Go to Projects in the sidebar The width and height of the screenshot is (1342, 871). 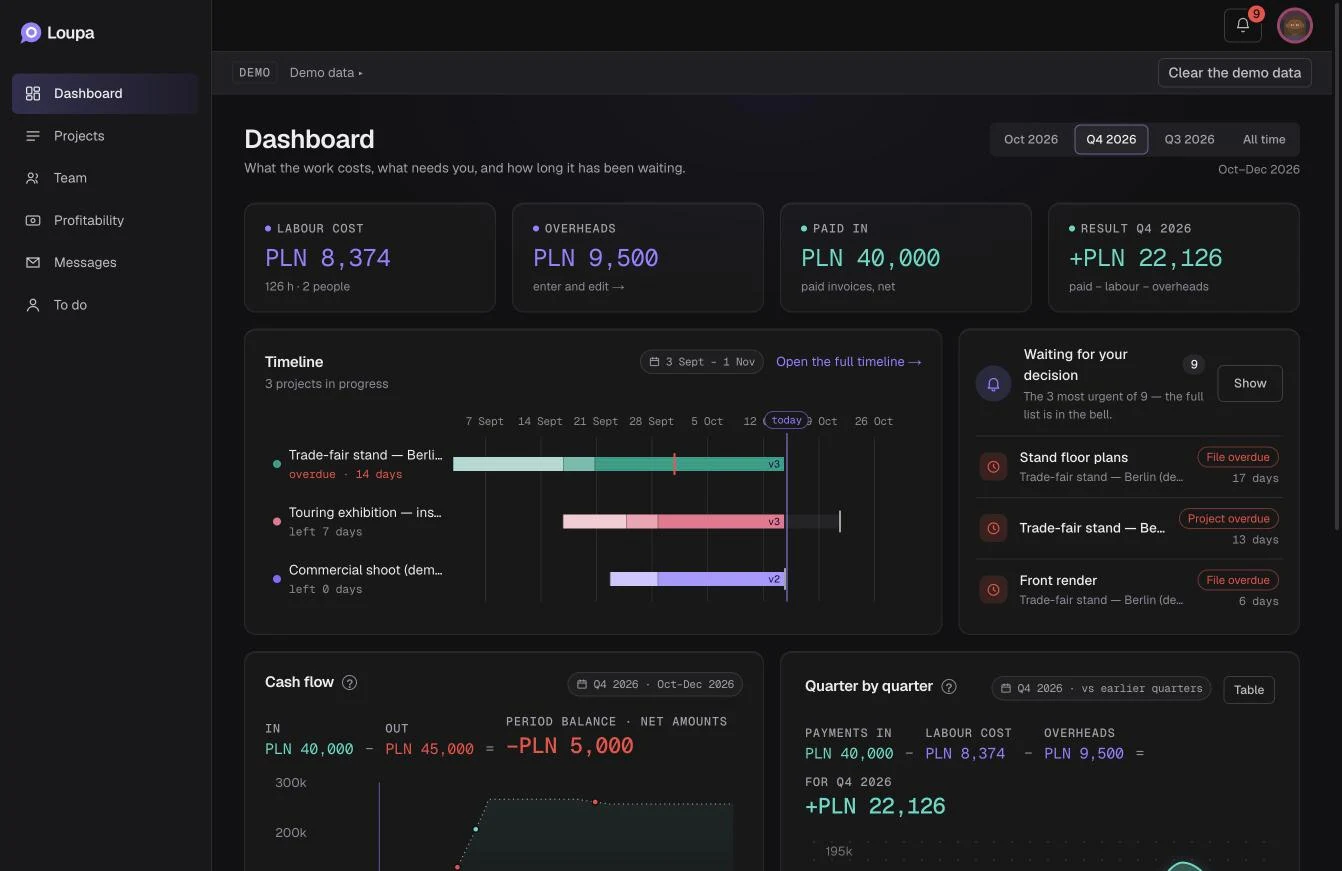coord(106,136)
